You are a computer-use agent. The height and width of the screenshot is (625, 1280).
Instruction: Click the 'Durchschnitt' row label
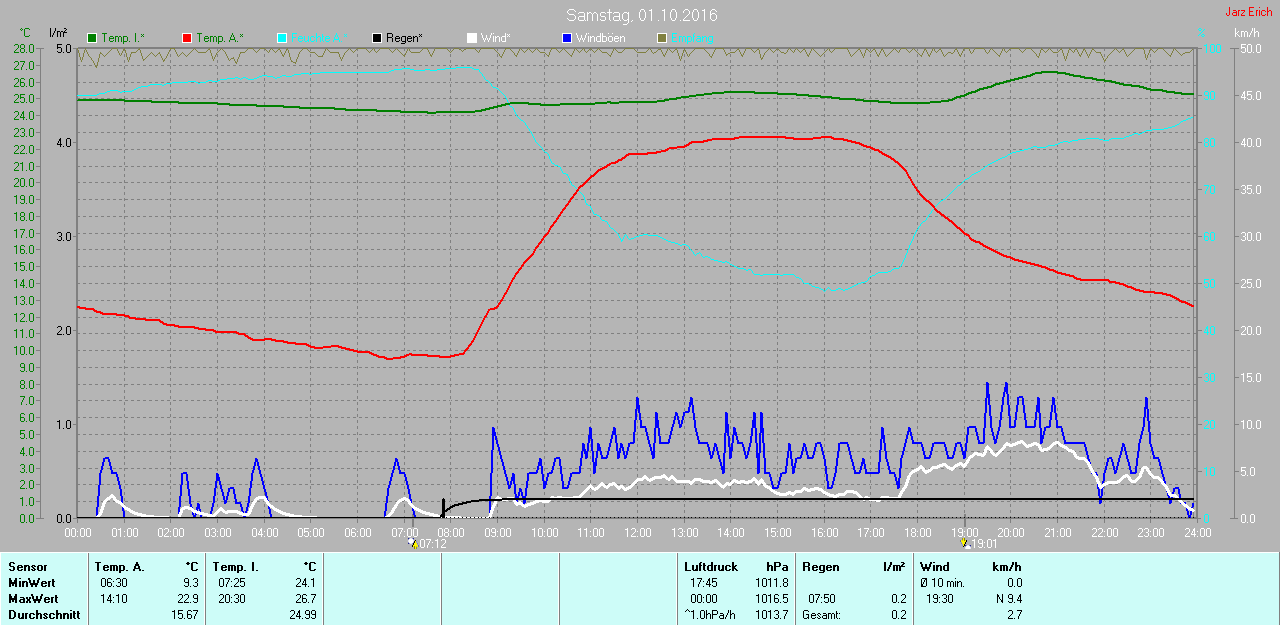44,615
